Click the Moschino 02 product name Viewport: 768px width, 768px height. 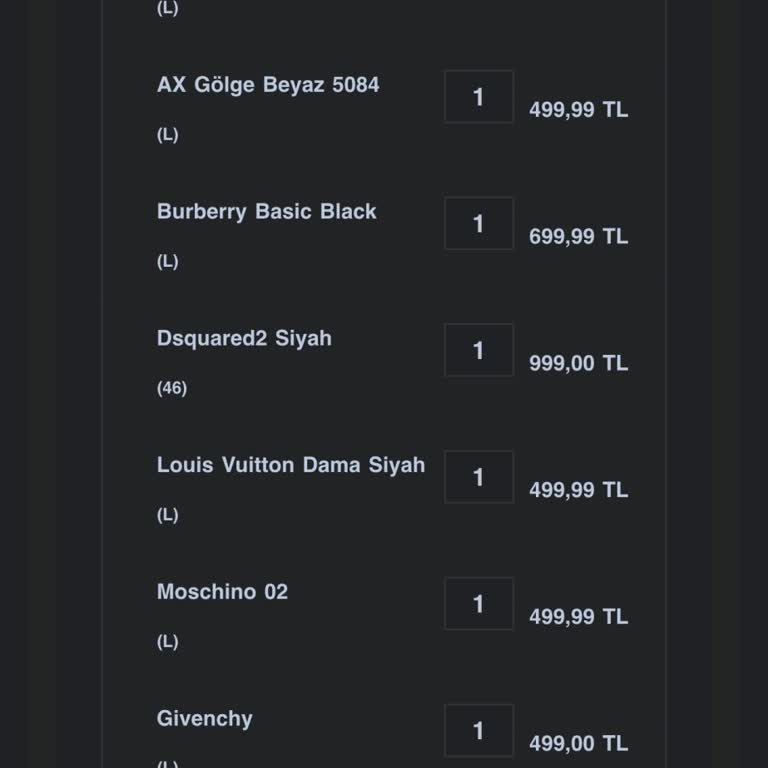click(222, 592)
